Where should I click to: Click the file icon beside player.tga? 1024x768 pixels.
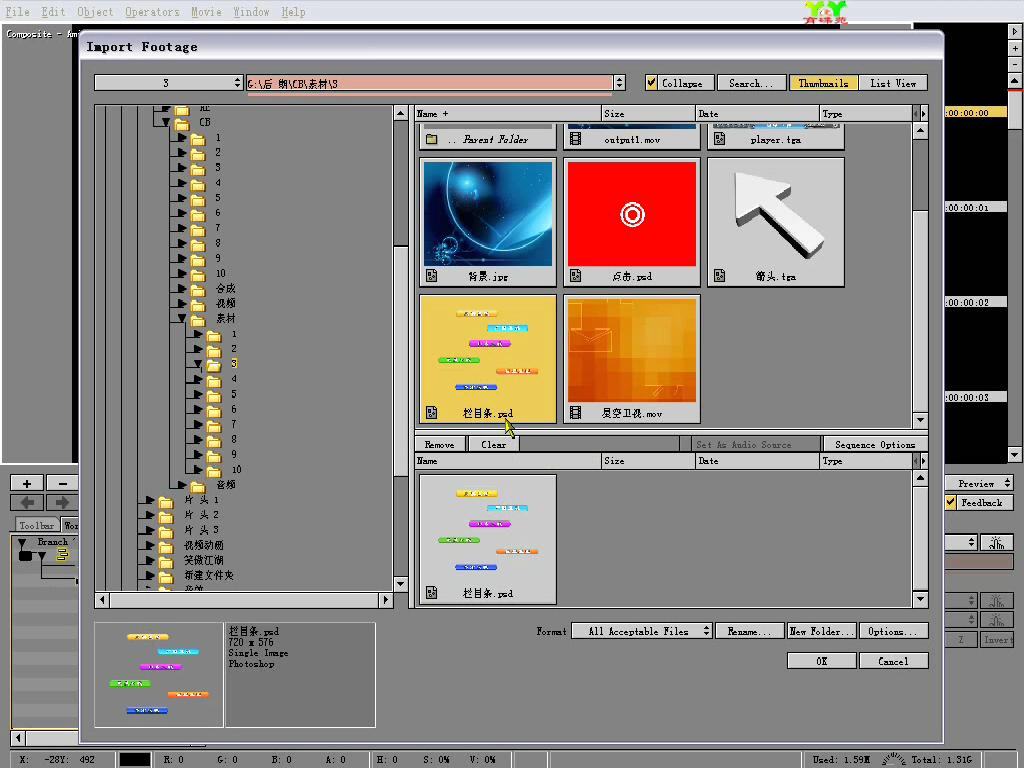coord(719,139)
